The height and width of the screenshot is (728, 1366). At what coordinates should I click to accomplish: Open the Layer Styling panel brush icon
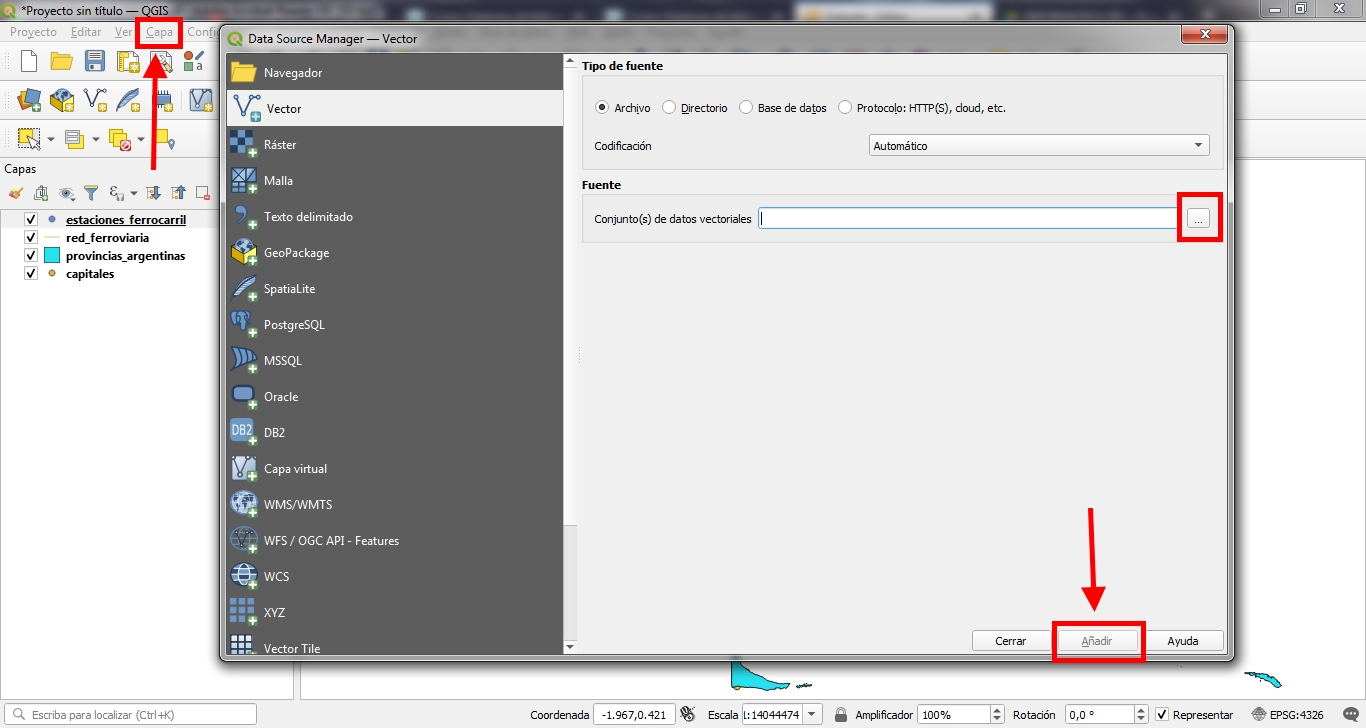tap(16, 193)
